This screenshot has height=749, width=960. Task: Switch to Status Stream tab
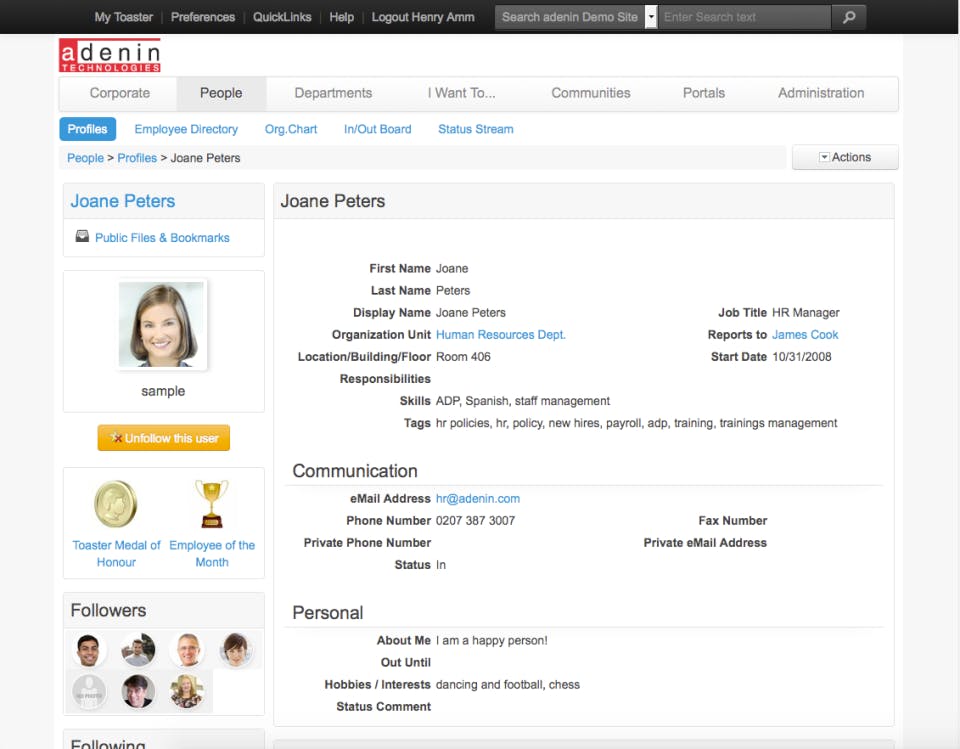(x=476, y=129)
